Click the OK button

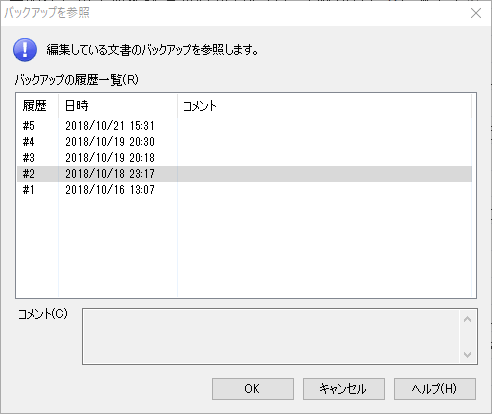(253, 389)
